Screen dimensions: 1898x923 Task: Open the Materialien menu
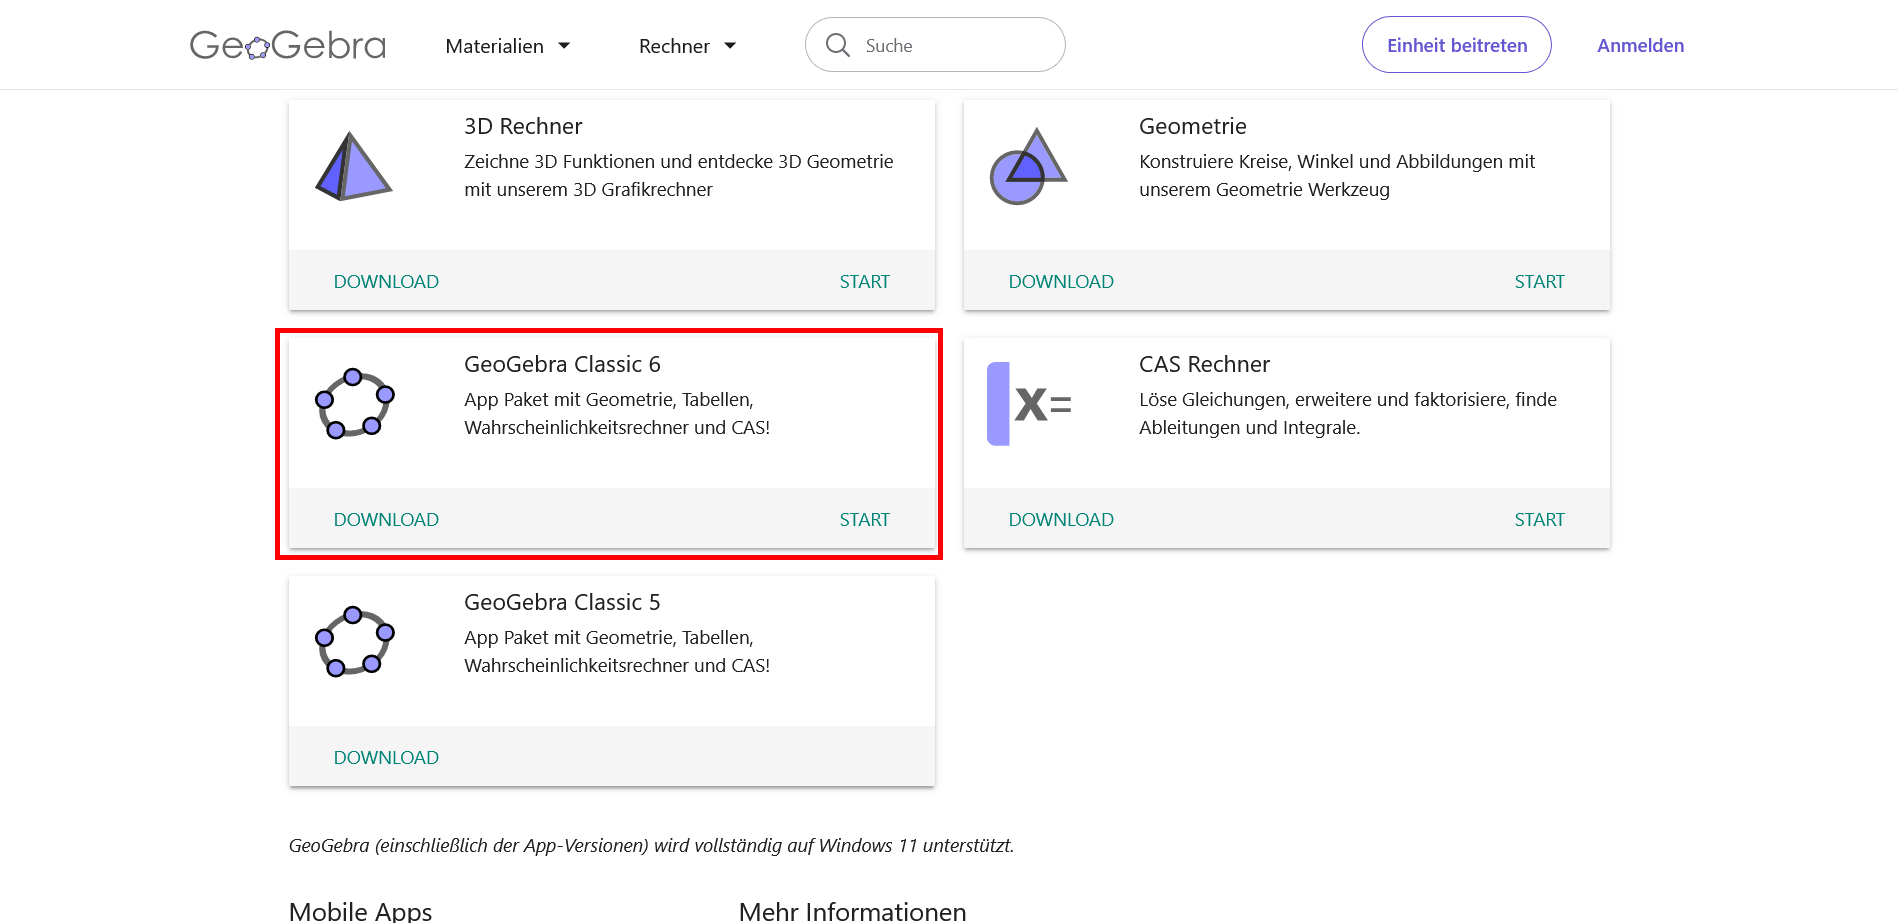[507, 46]
